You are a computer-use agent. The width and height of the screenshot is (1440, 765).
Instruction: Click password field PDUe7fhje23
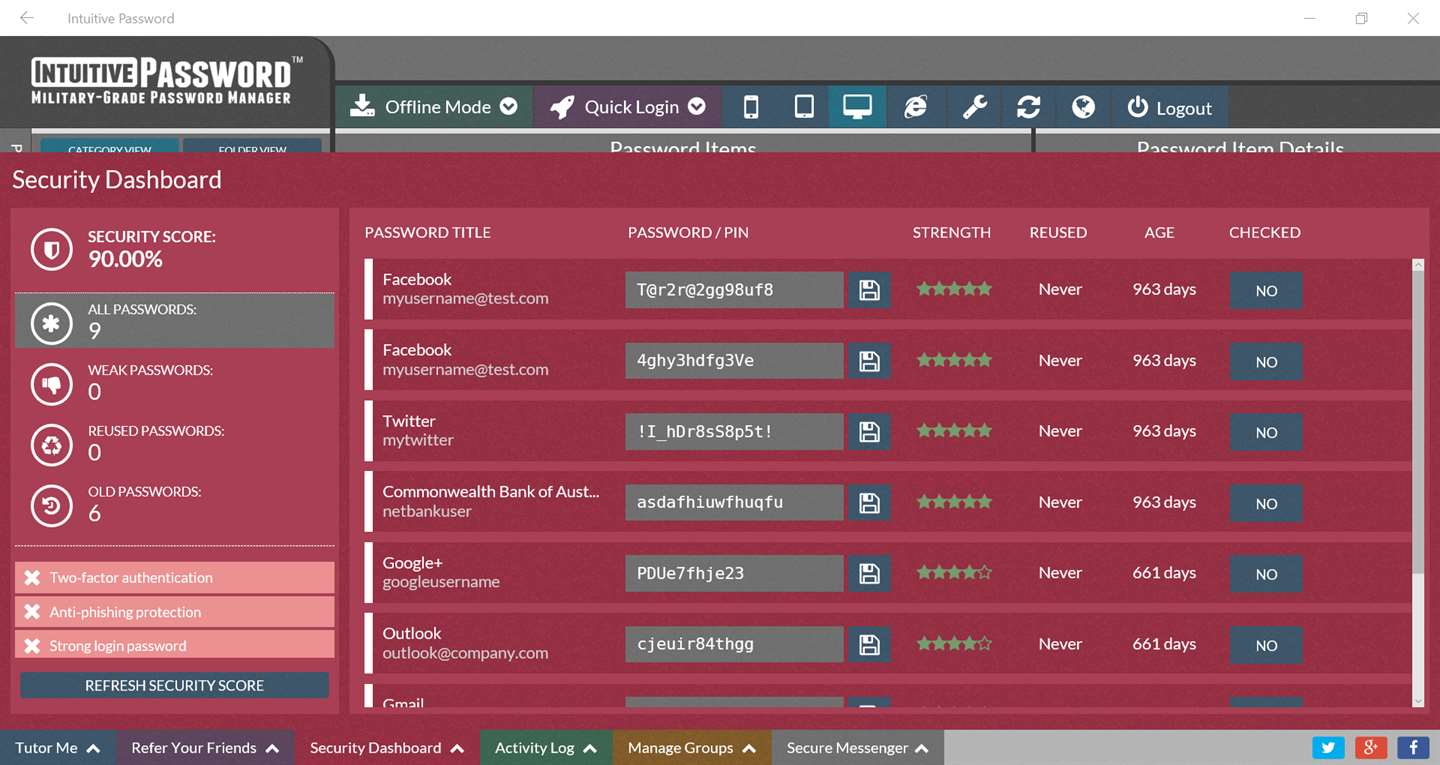735,574
